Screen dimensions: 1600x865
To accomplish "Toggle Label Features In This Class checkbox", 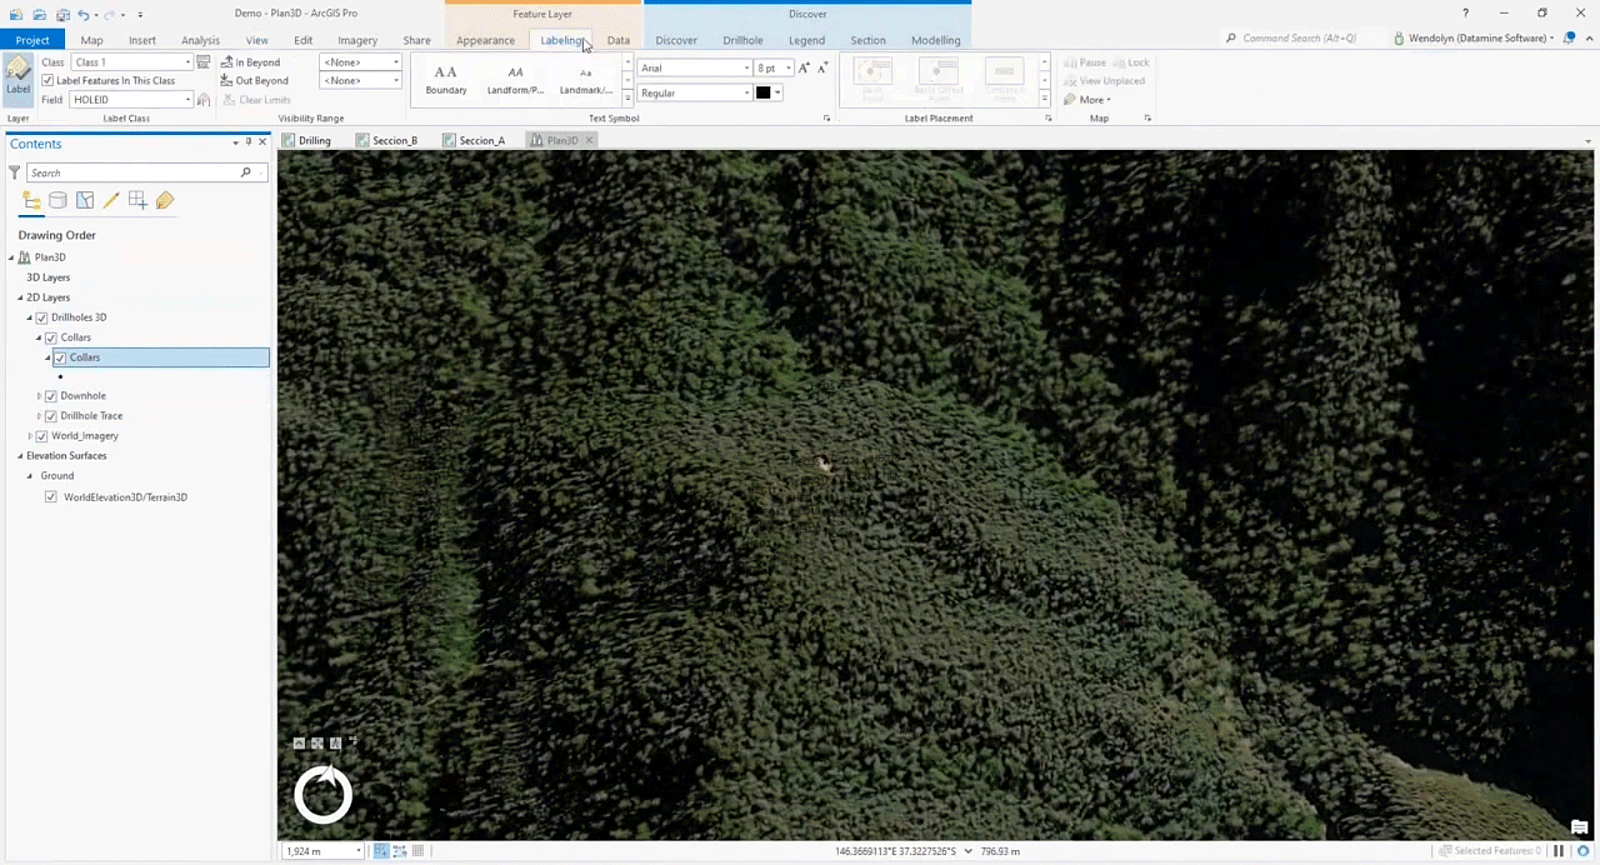I will (47, 81).
